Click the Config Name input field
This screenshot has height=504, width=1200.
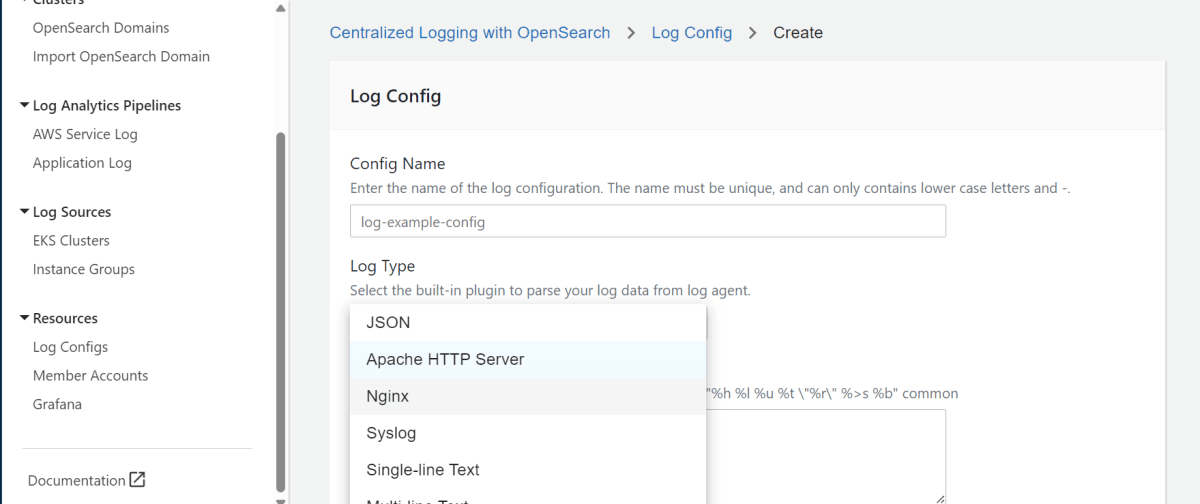tap(647, 221)
